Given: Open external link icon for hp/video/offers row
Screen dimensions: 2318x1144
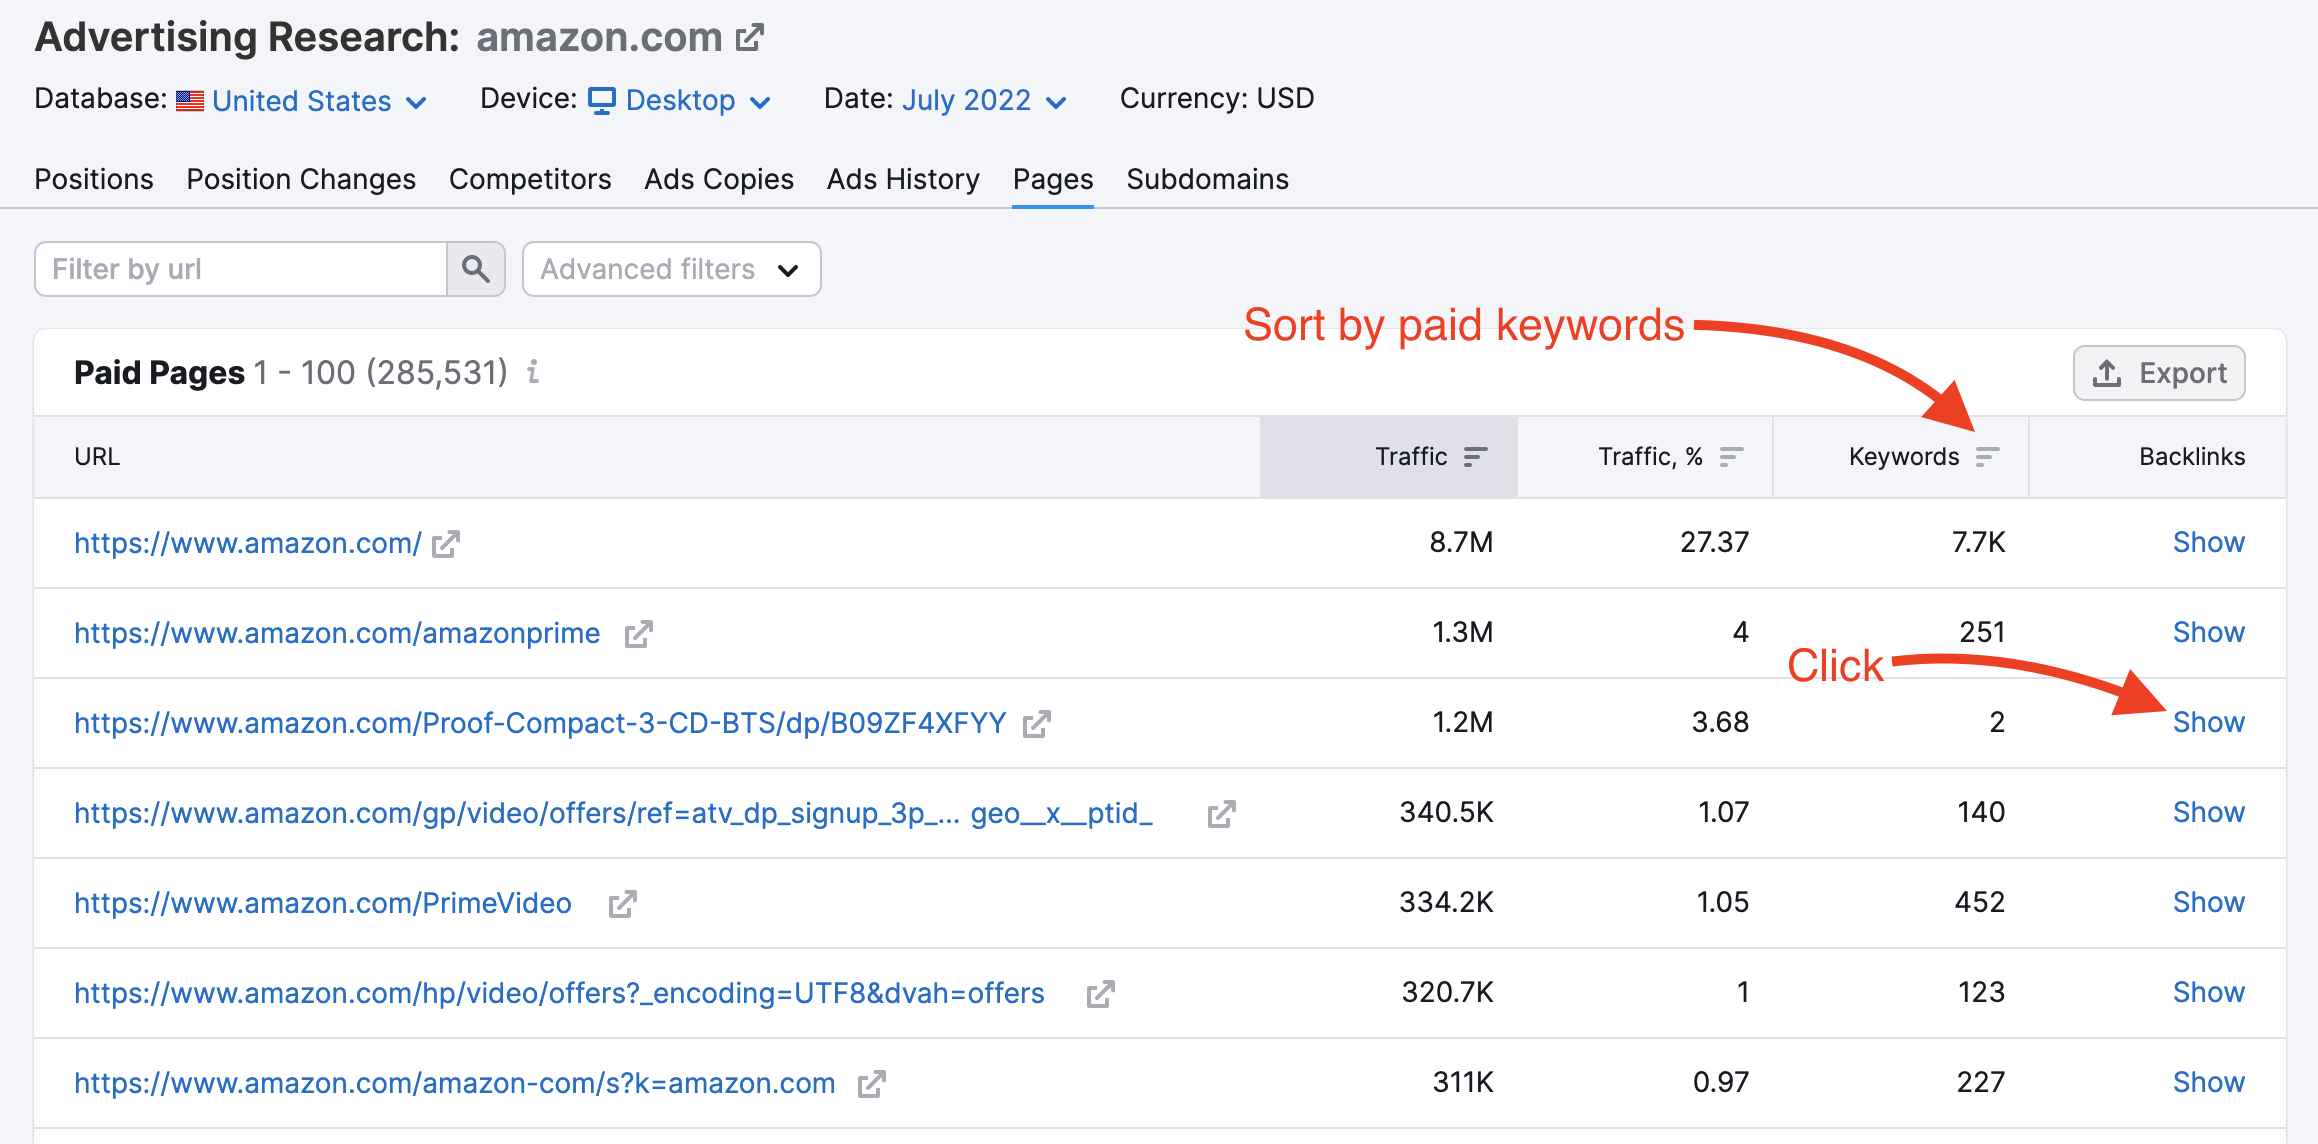Looking at the screenshot, I should point(1100,994).
